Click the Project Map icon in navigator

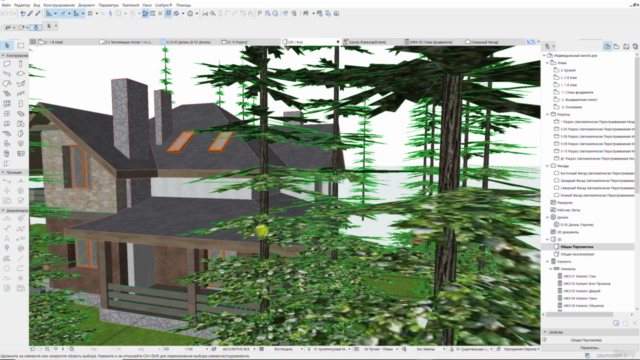[607, 47]
